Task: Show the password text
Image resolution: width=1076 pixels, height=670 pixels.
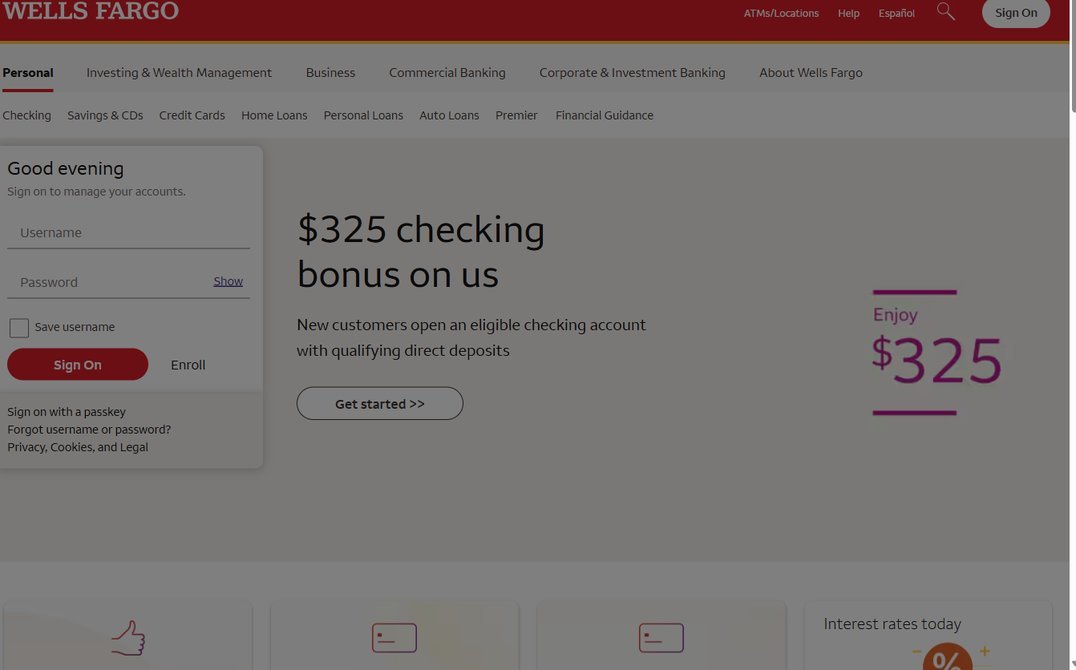Action: click(x=228, y=281)
